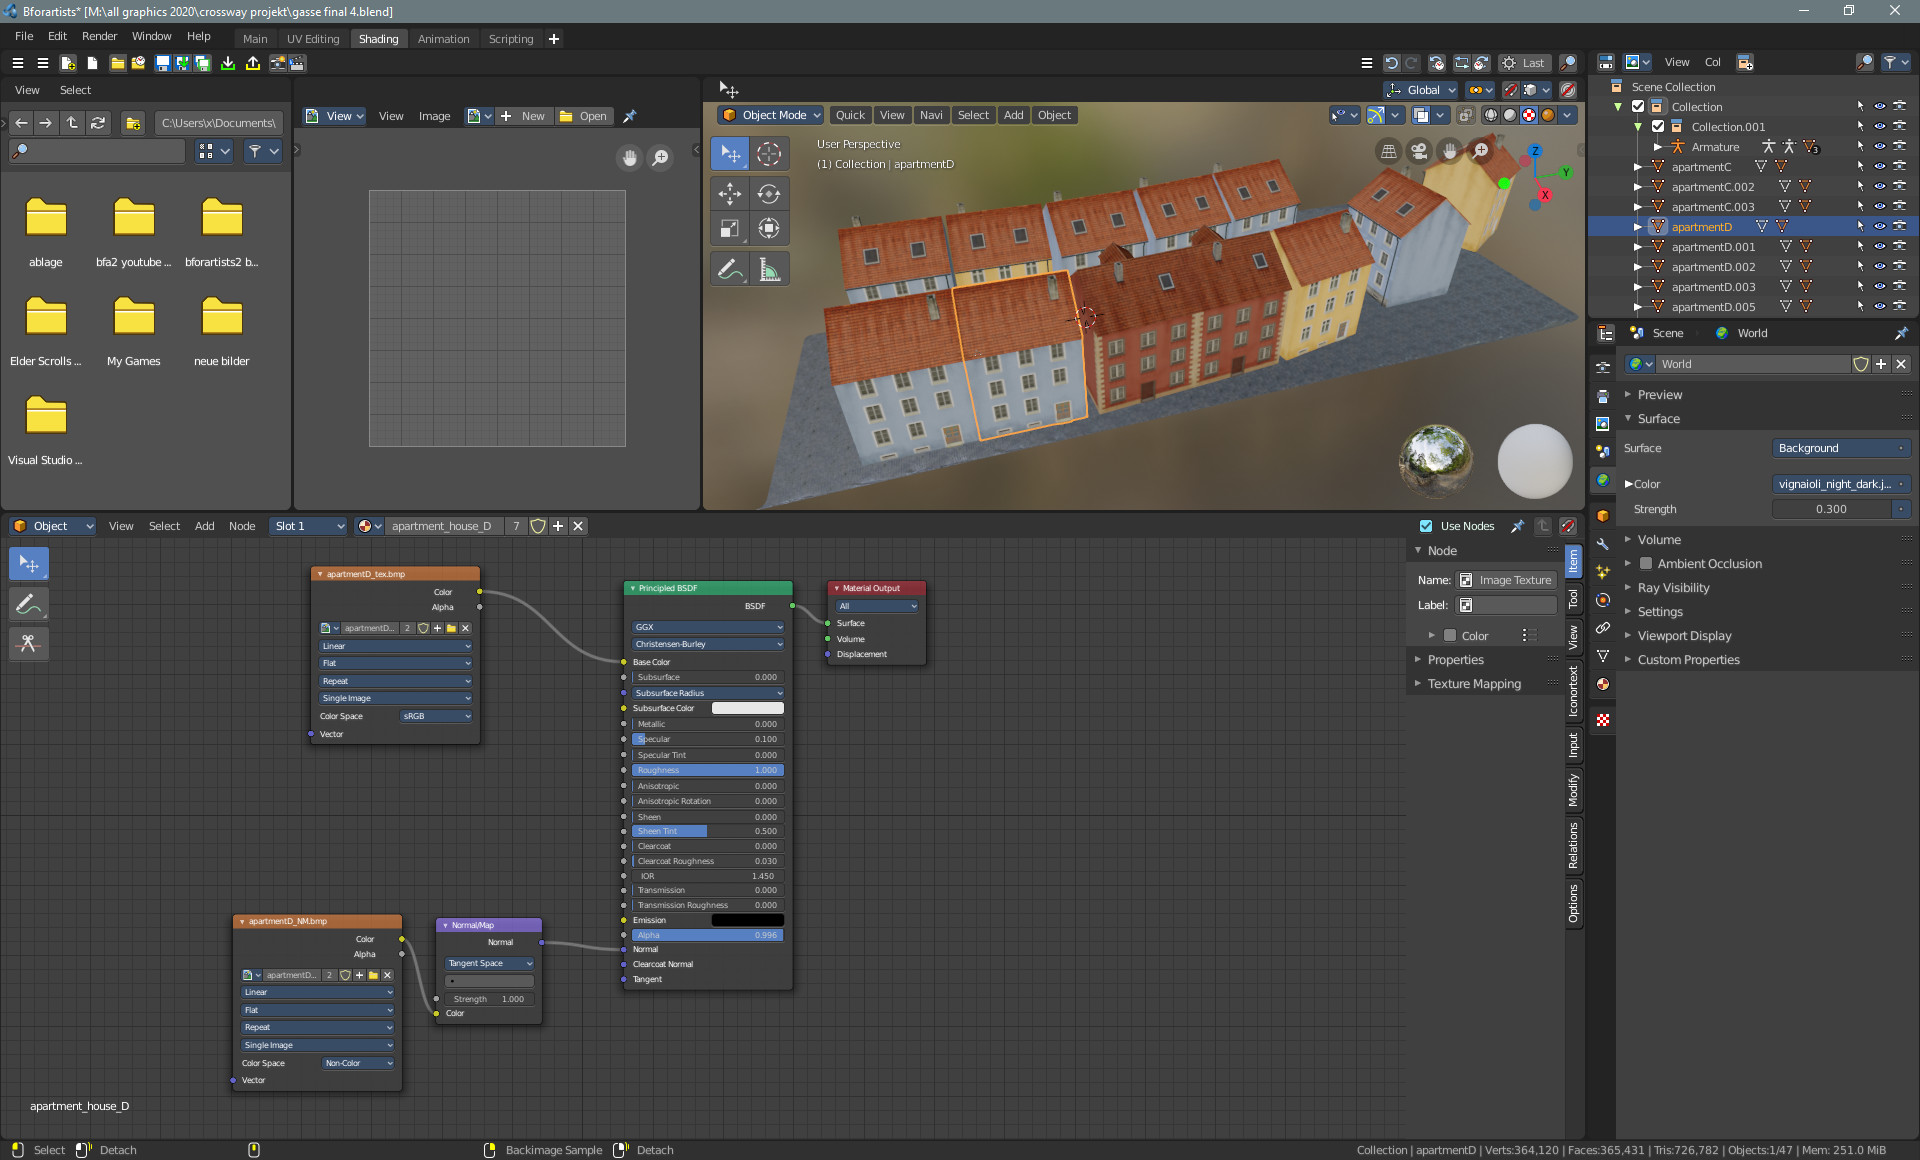The height and width of the screenshot is (1160, 1920).
Task: Select the Rotate tool in viewport toolbar
Action: tap(768, 194)
